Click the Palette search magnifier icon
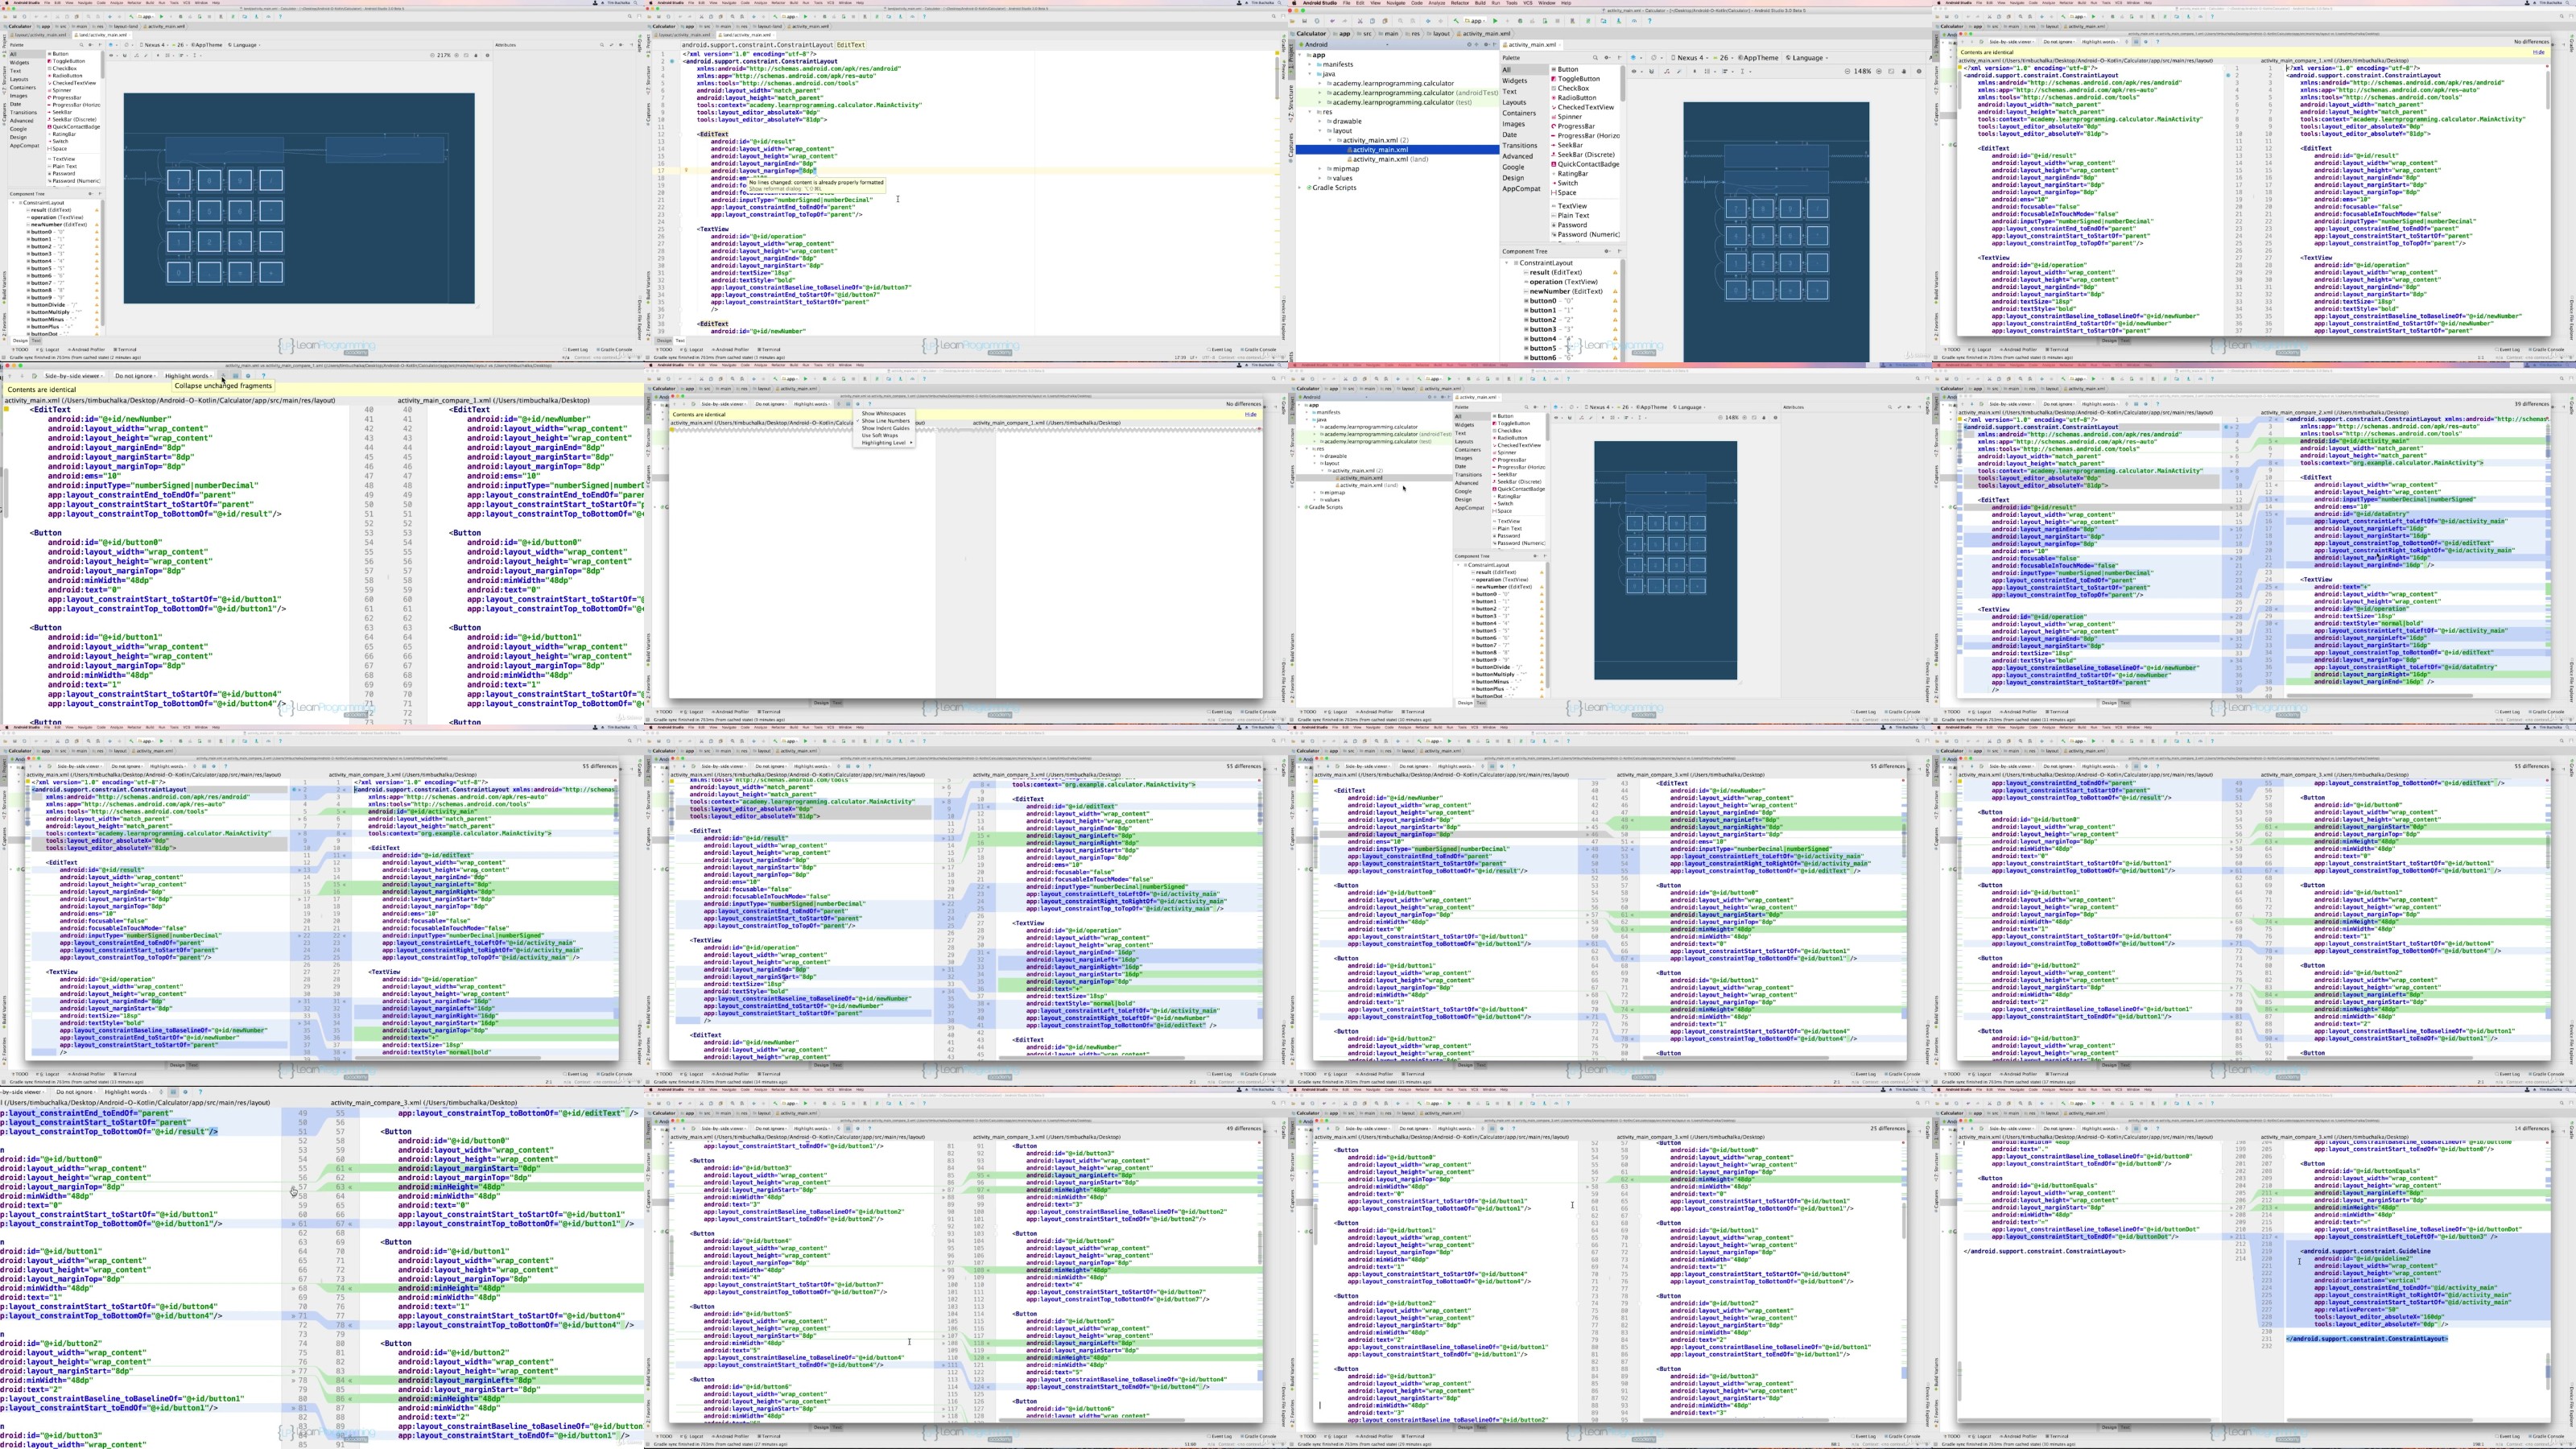Screen dimensions: 2576x1449 pyautogui.click(x=1595, y=58)
